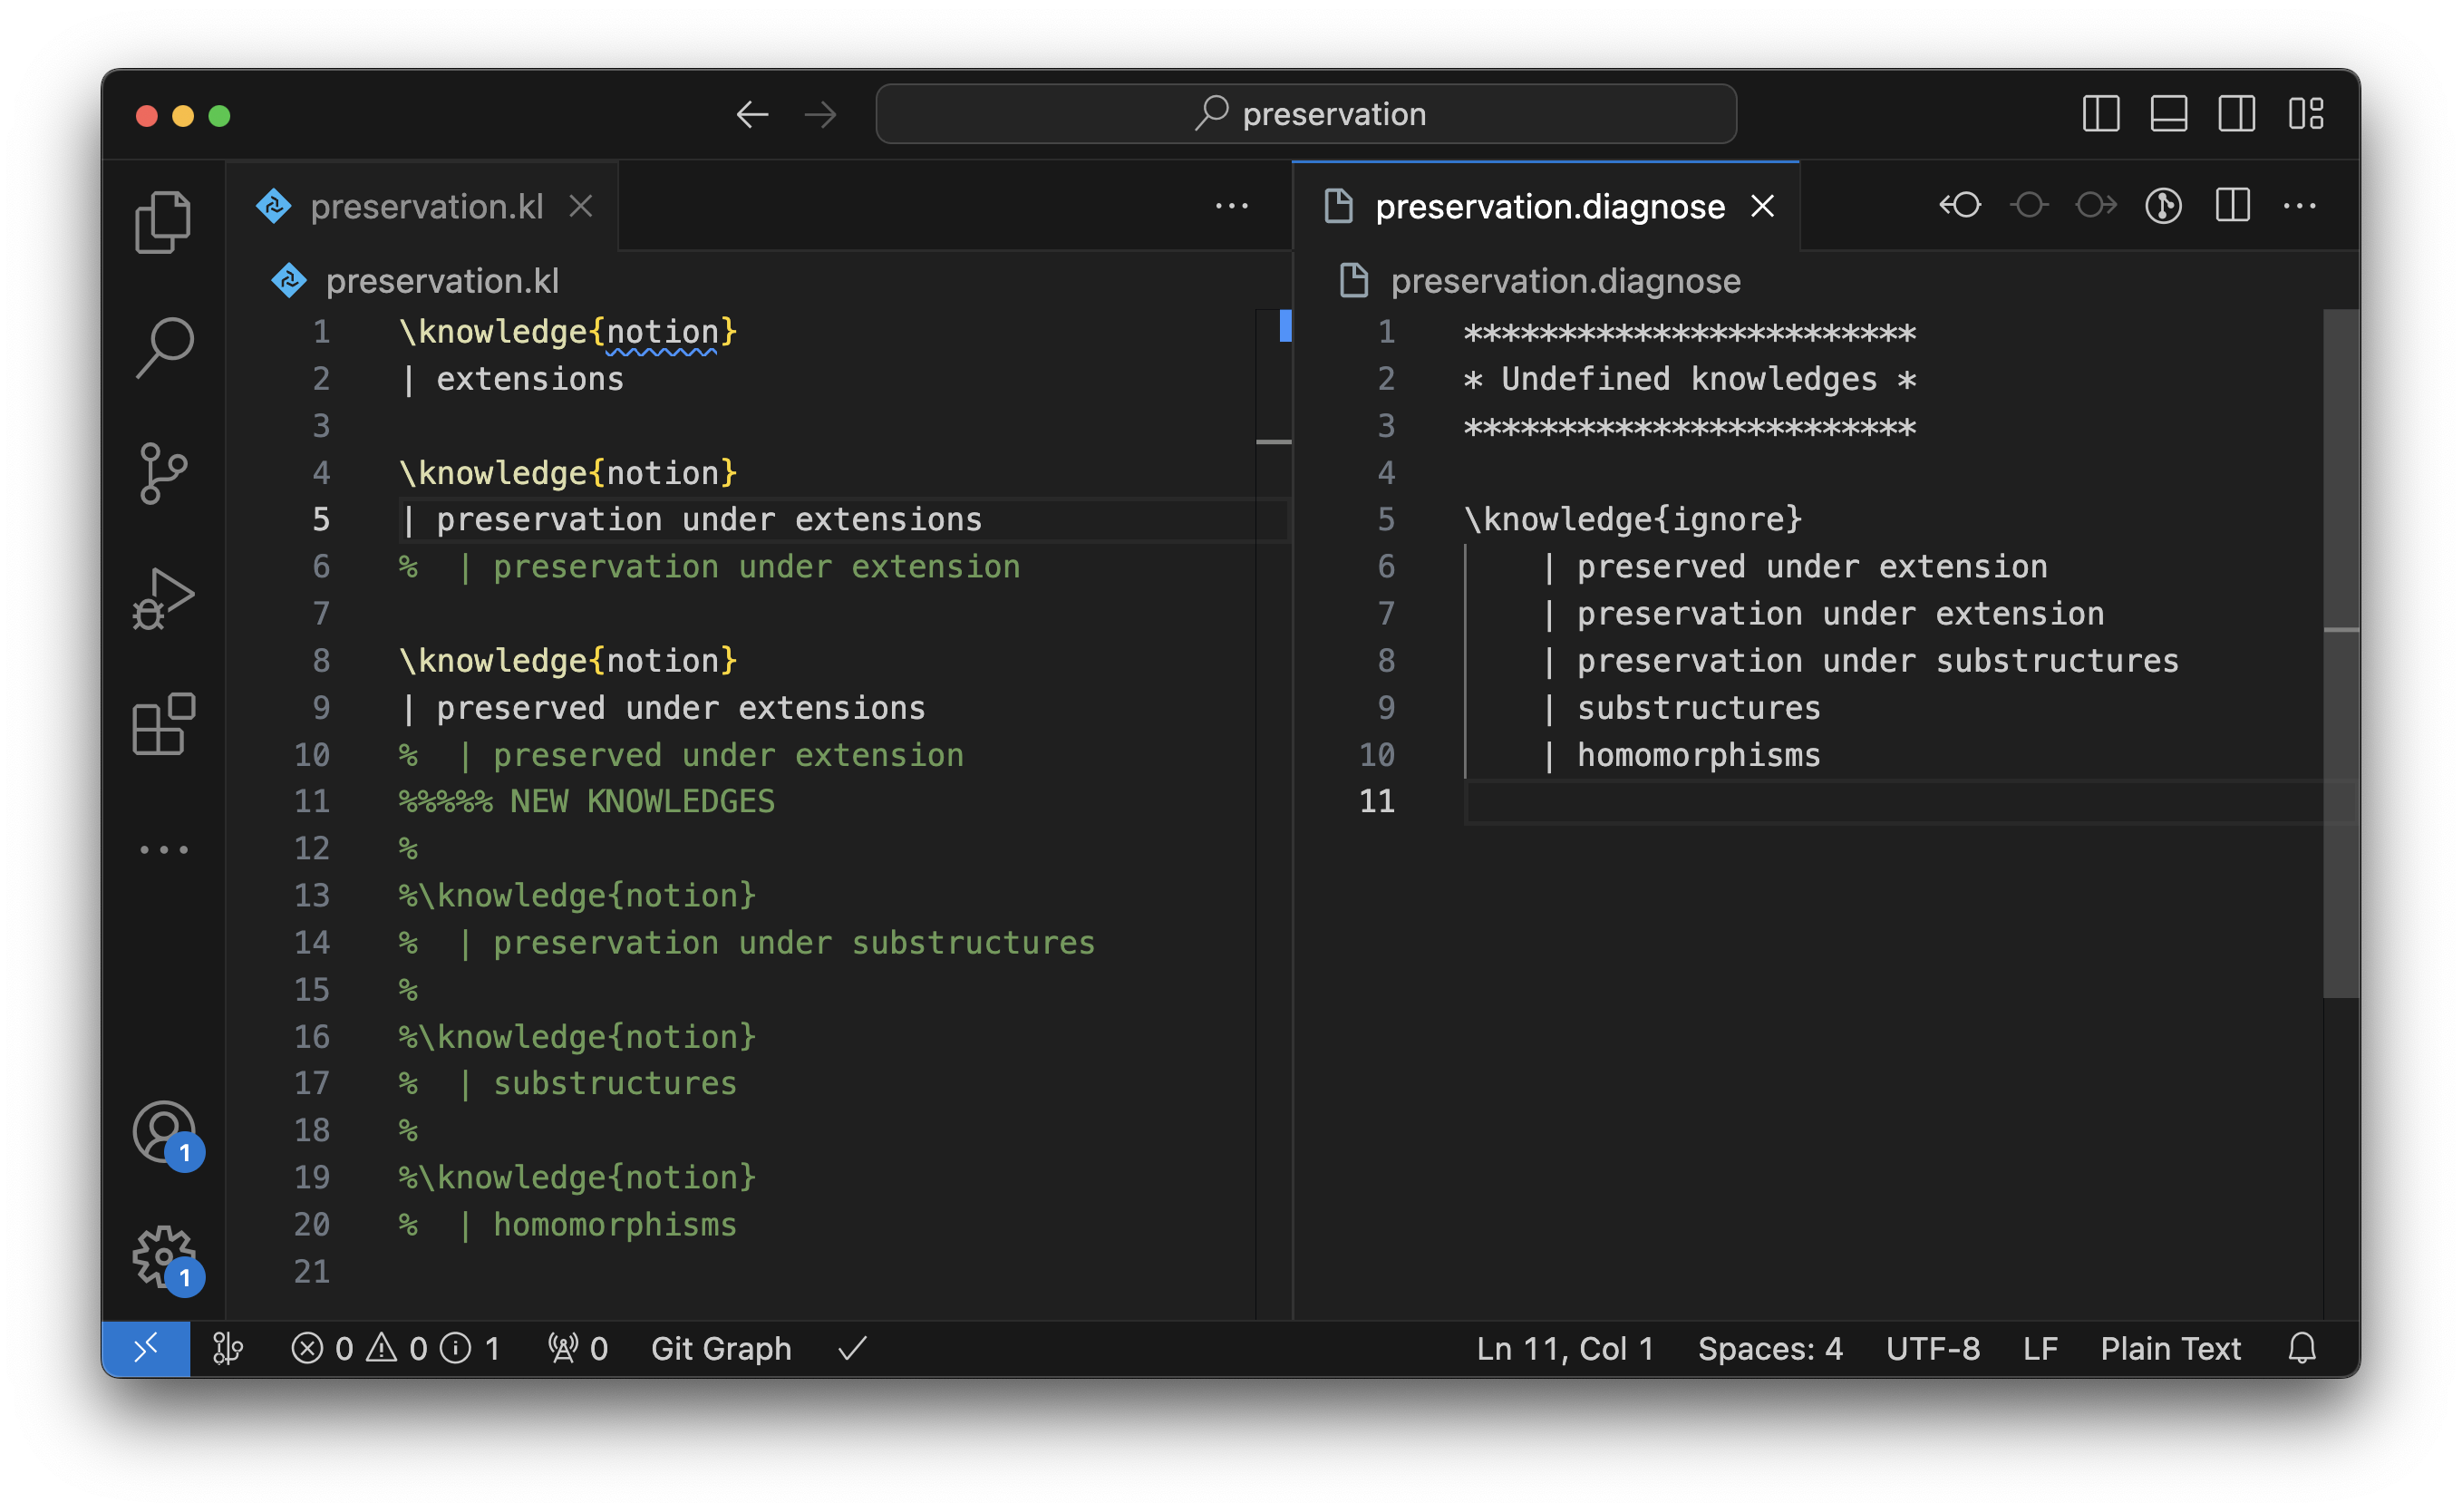Switch to the preservation.kl tab
Viewport: 2462px width, 1512px height.
[x=426, y=206]
